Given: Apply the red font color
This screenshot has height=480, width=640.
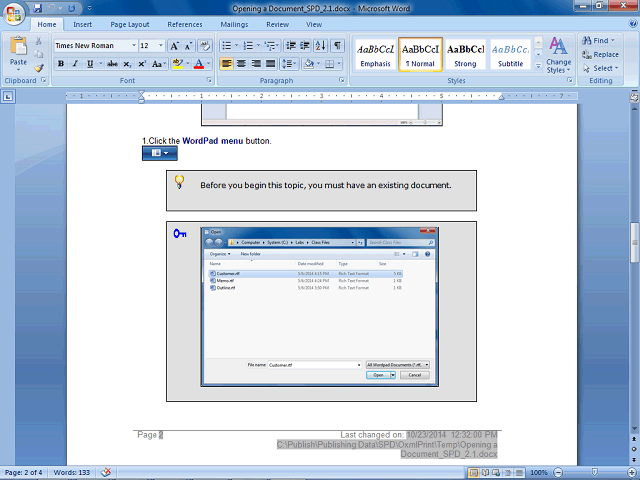Looking at the screenshot, I should coord(199,64).
